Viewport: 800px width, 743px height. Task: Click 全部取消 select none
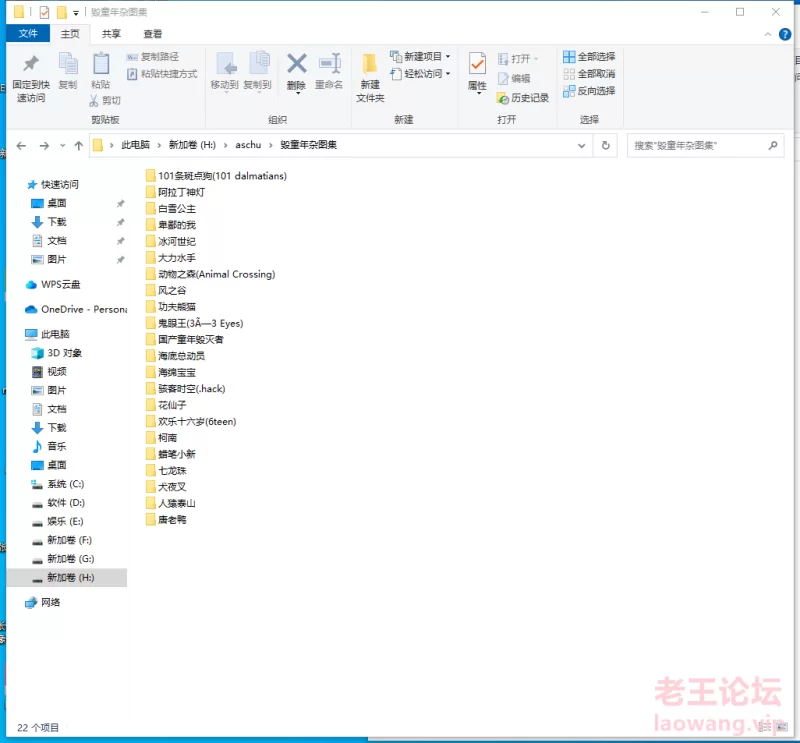[x=589, y=73]
